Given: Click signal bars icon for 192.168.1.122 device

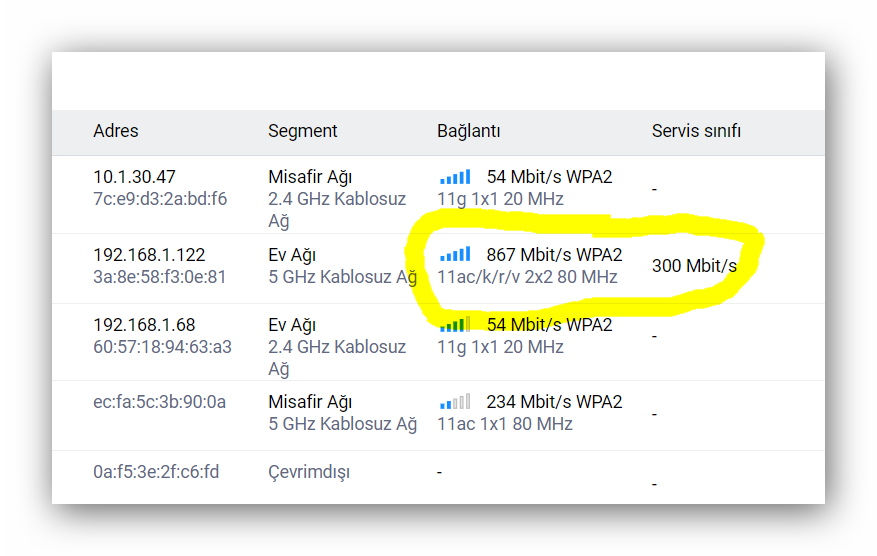Looking at the screenshot, I should click(x=455, y=255).
